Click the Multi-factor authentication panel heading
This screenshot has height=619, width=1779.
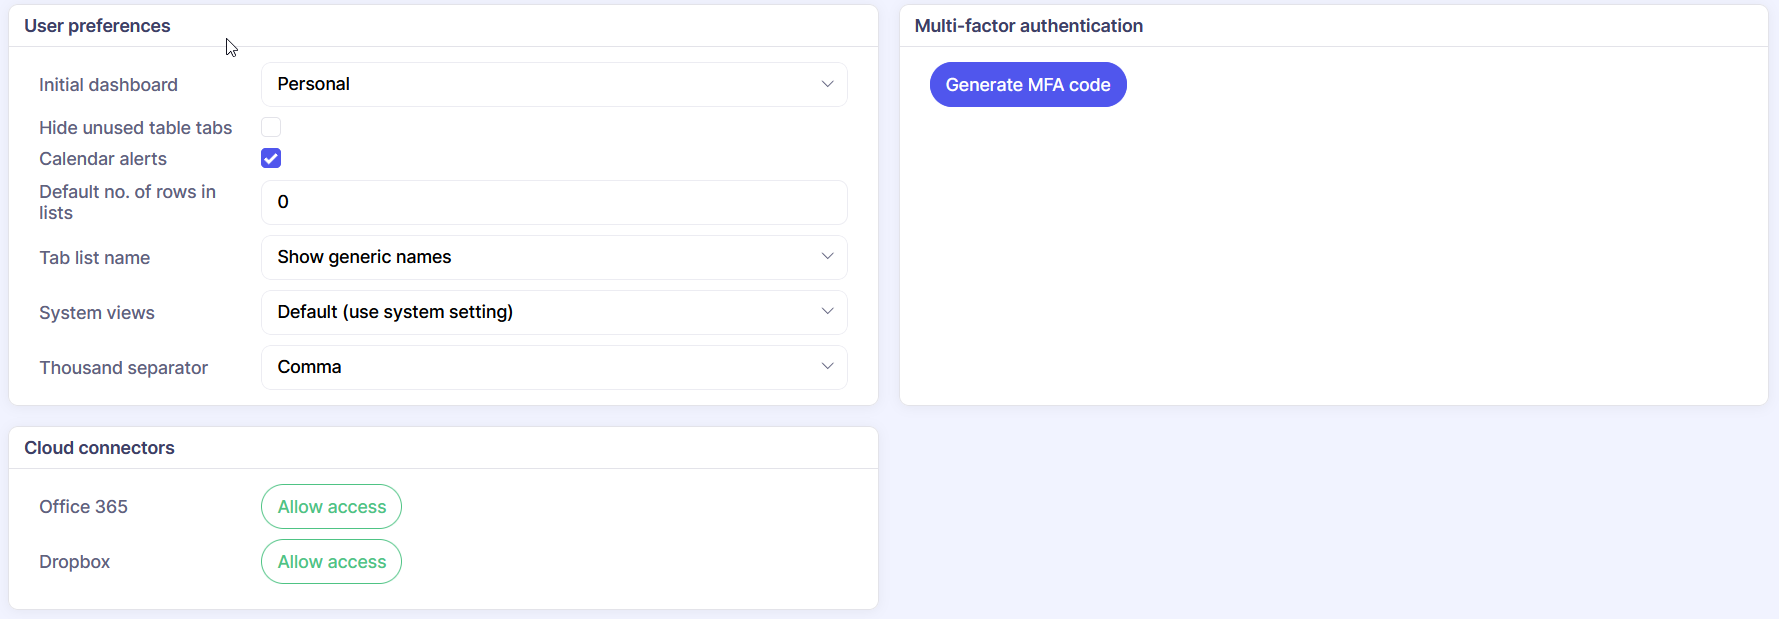[x=1028, y=26]
